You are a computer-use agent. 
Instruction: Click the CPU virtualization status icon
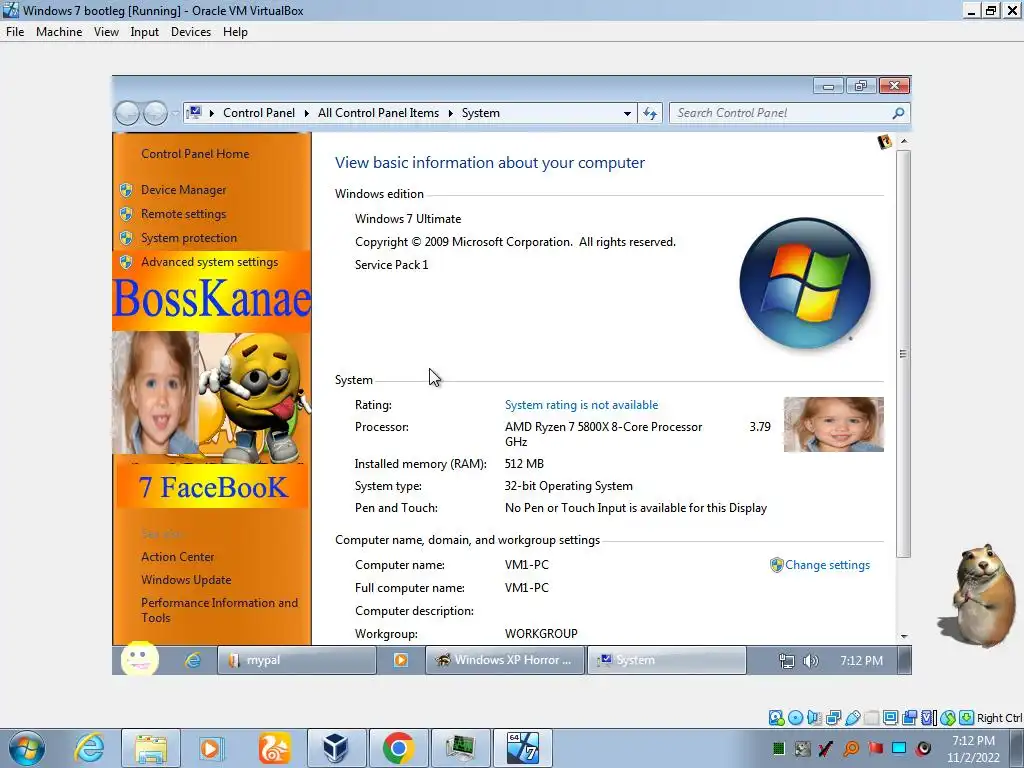point(928,718)
